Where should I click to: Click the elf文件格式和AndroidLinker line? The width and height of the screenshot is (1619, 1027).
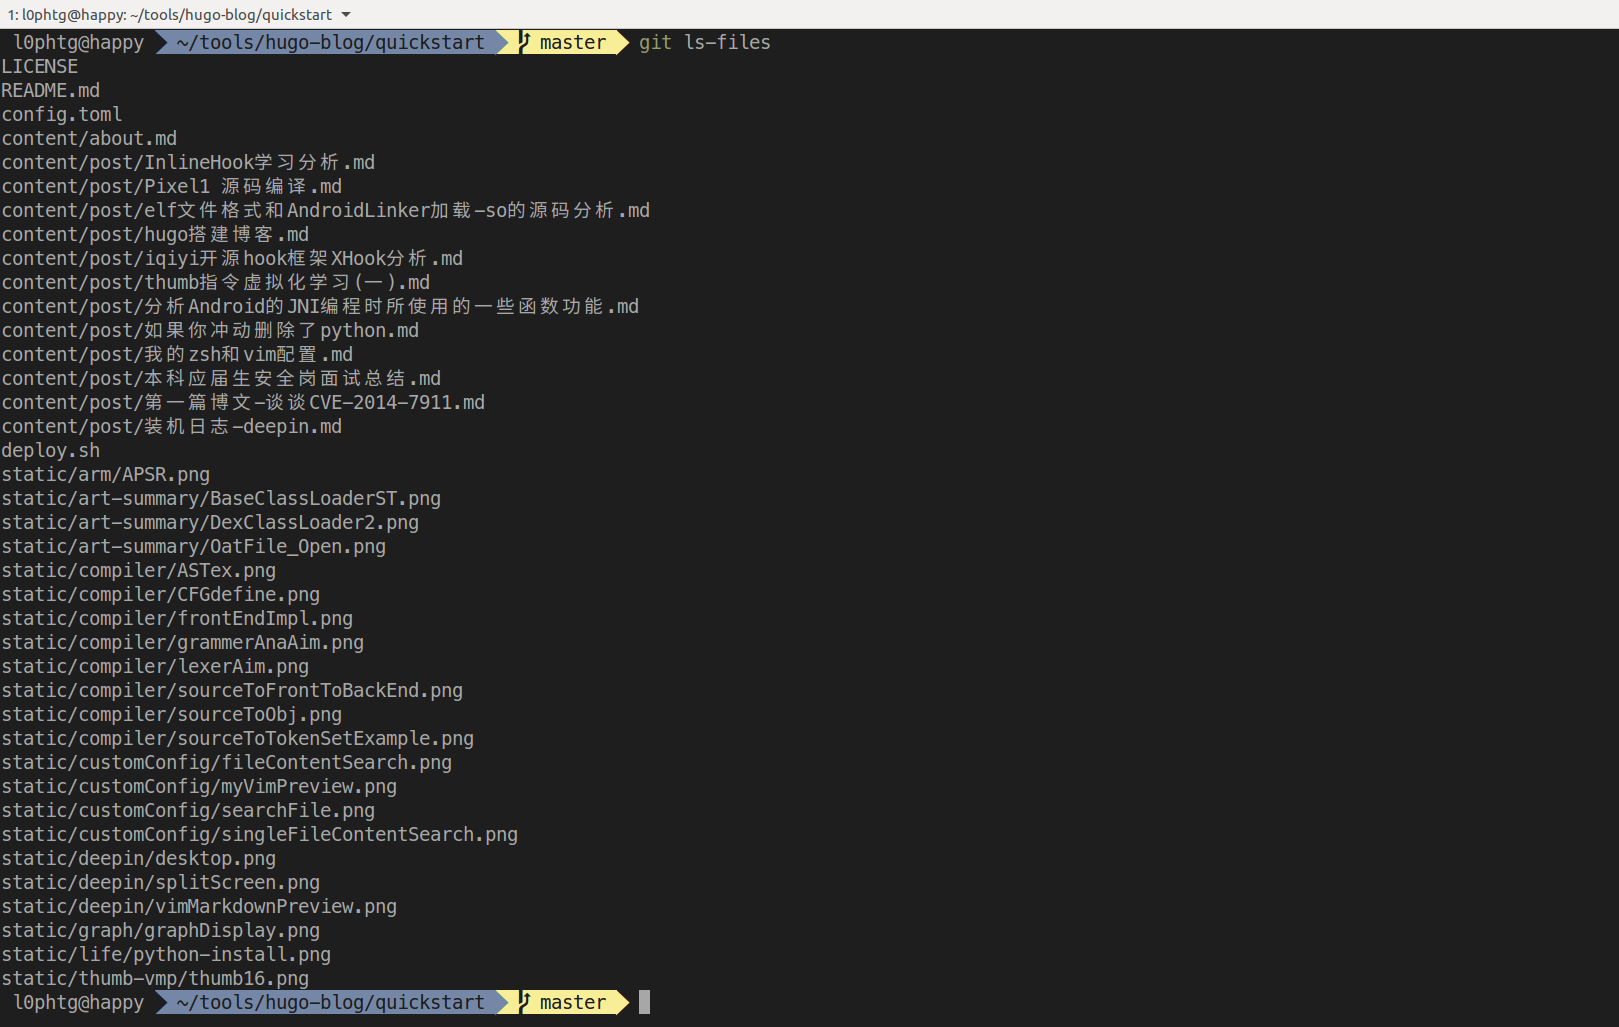point(326,210)
